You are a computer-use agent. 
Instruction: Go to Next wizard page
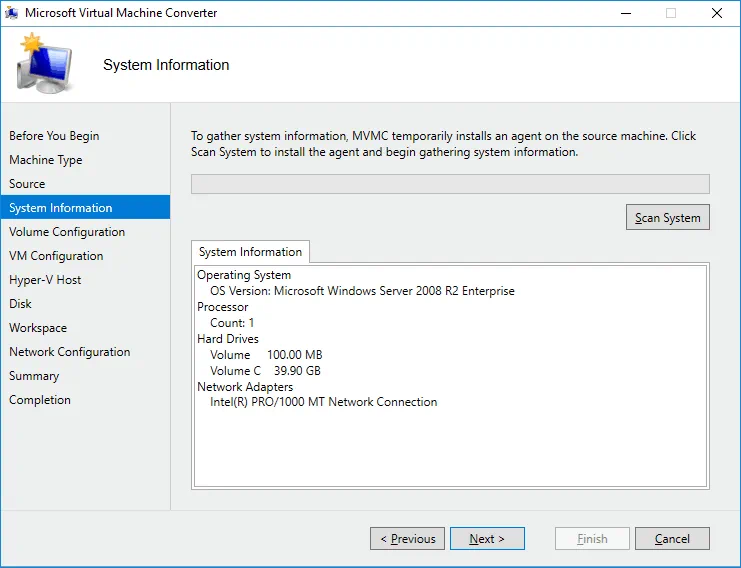(487, 538)
